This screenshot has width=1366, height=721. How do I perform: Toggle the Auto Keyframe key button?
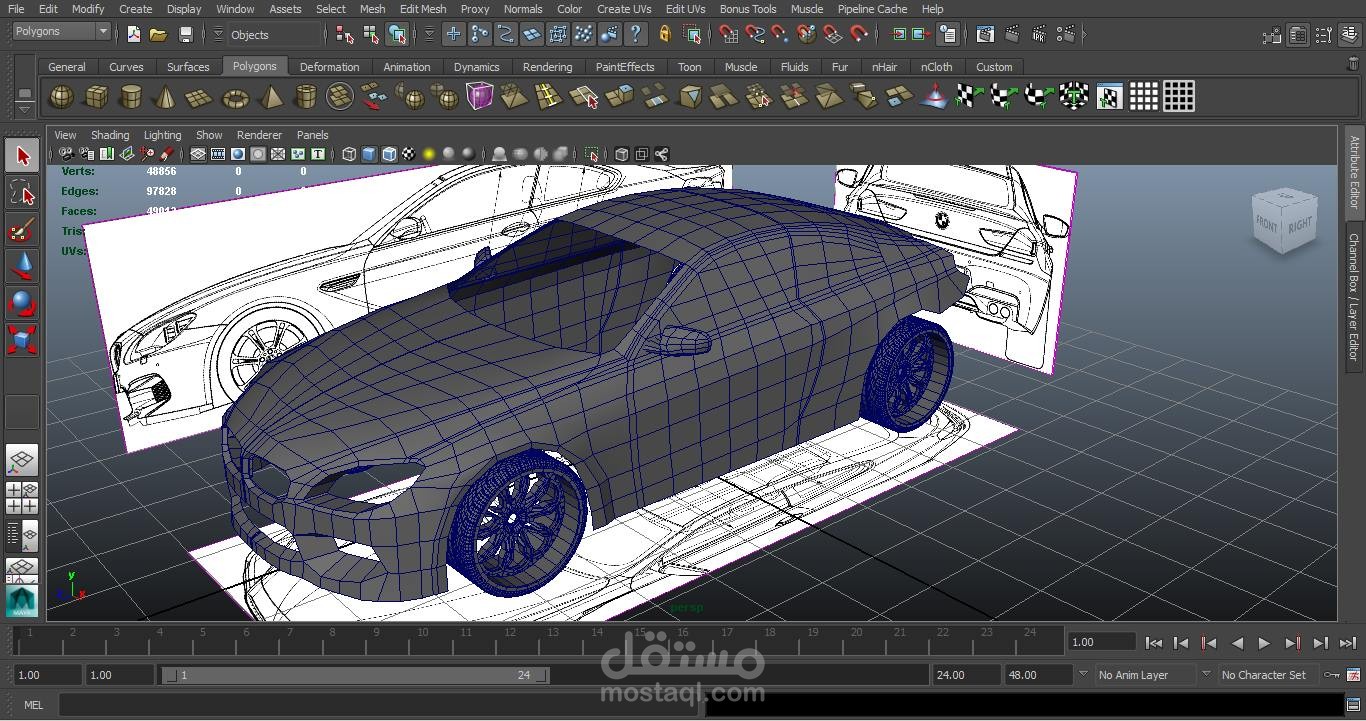point(1331,675)
